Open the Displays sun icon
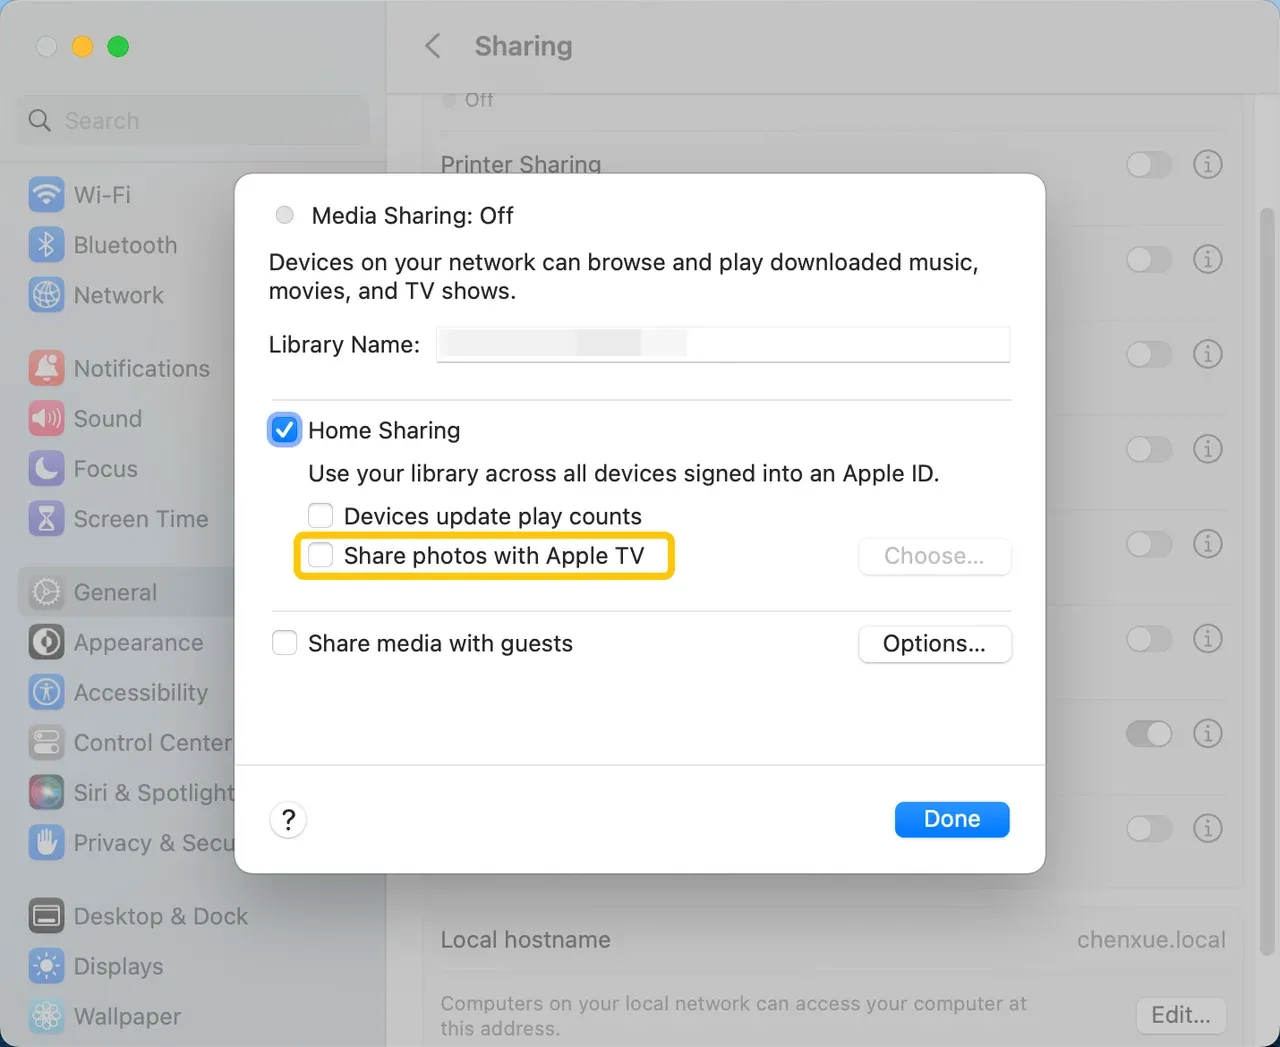The image size is (1280, 1047). (46, 966)
